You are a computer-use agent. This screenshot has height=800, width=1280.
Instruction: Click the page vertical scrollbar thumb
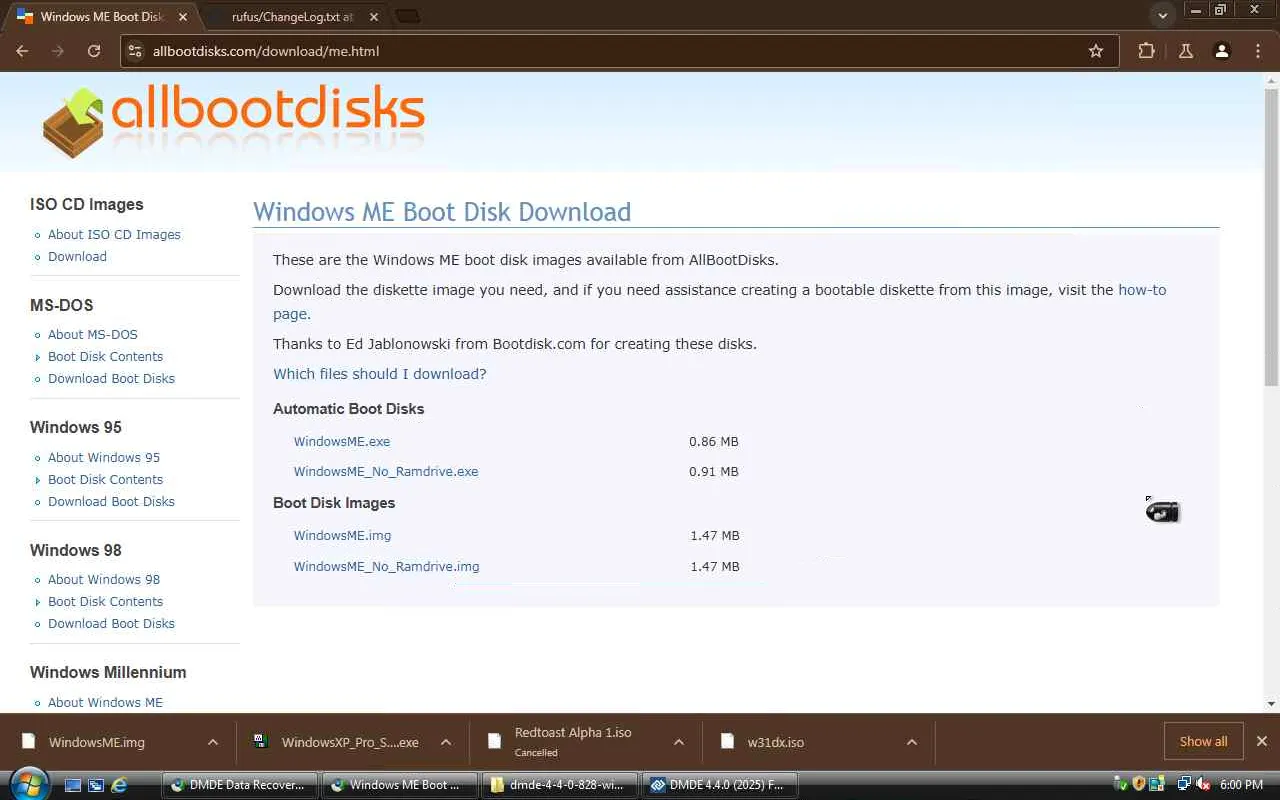[x=1271, y=236]
